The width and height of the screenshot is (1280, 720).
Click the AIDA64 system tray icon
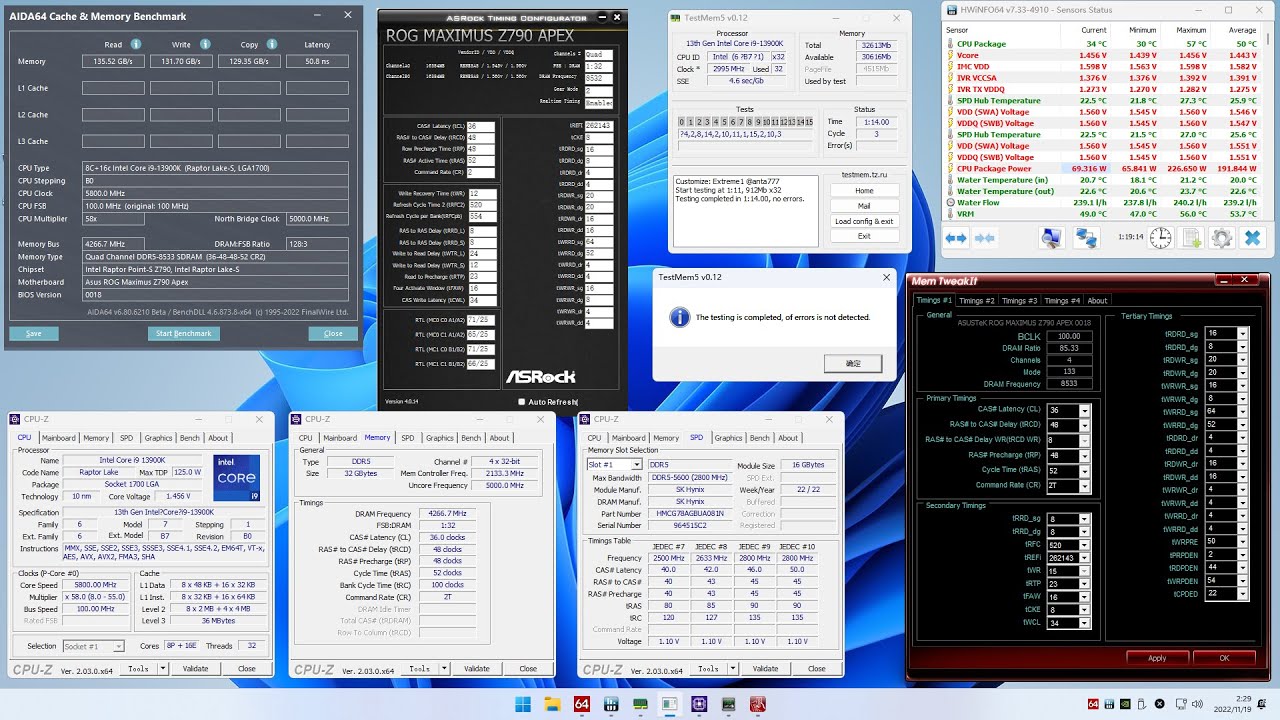(1093, 704)
